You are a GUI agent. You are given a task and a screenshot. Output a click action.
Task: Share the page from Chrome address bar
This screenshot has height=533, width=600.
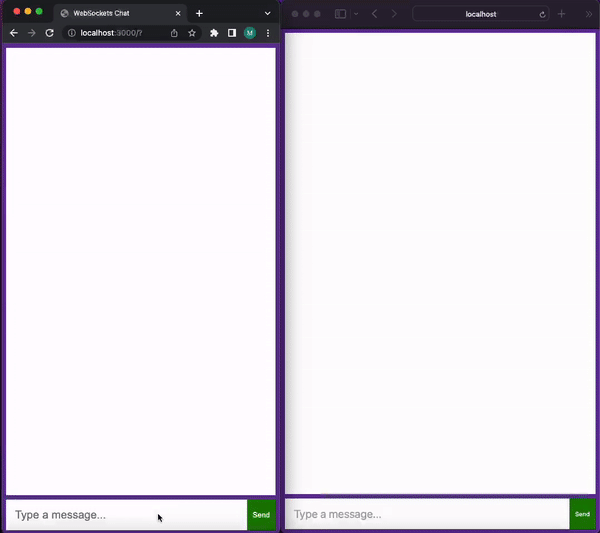174,33
